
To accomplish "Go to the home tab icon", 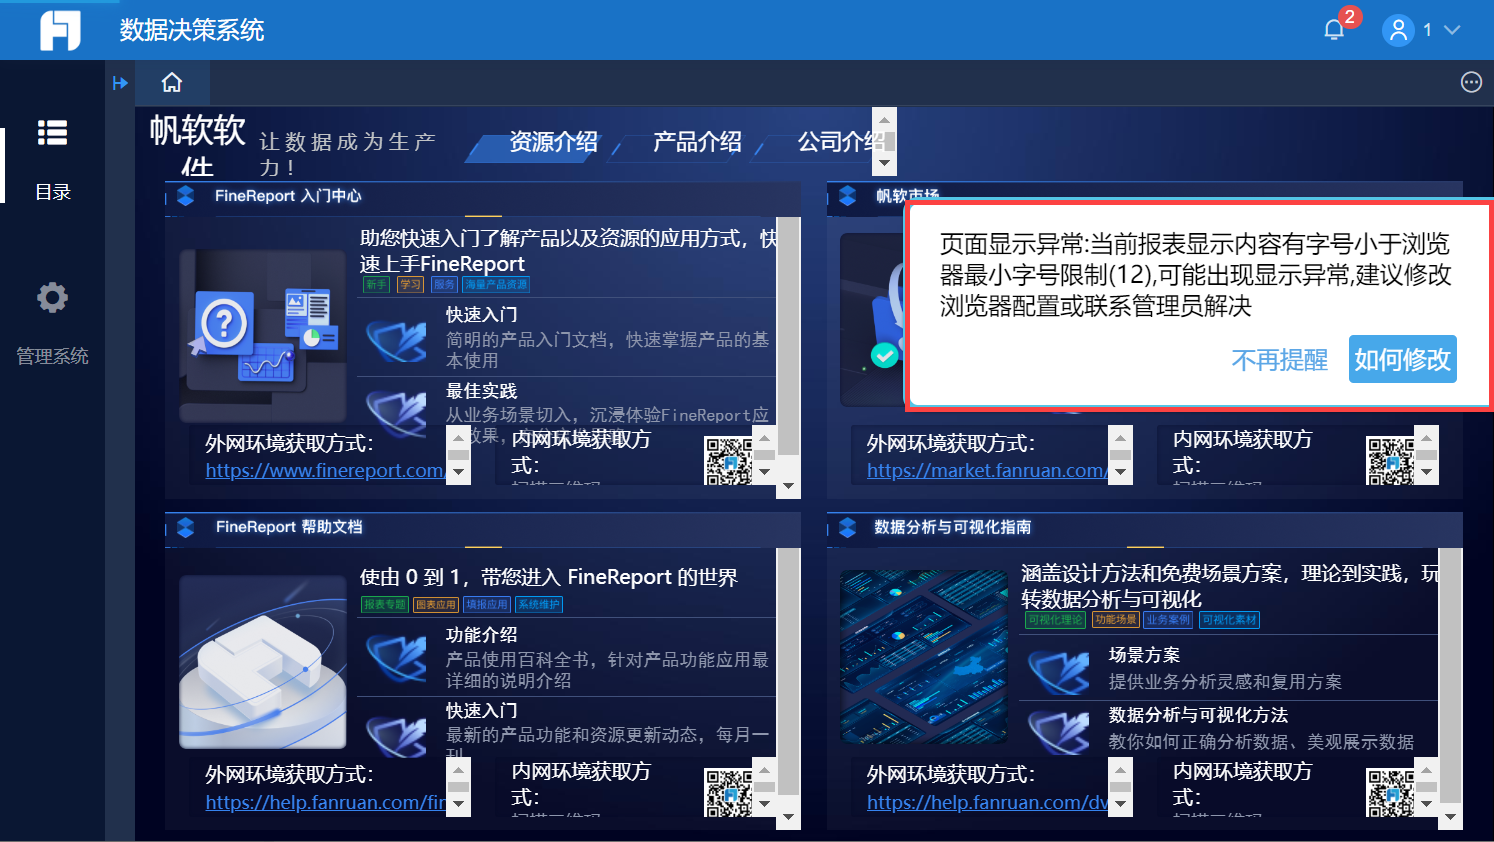I will (172, 82).
